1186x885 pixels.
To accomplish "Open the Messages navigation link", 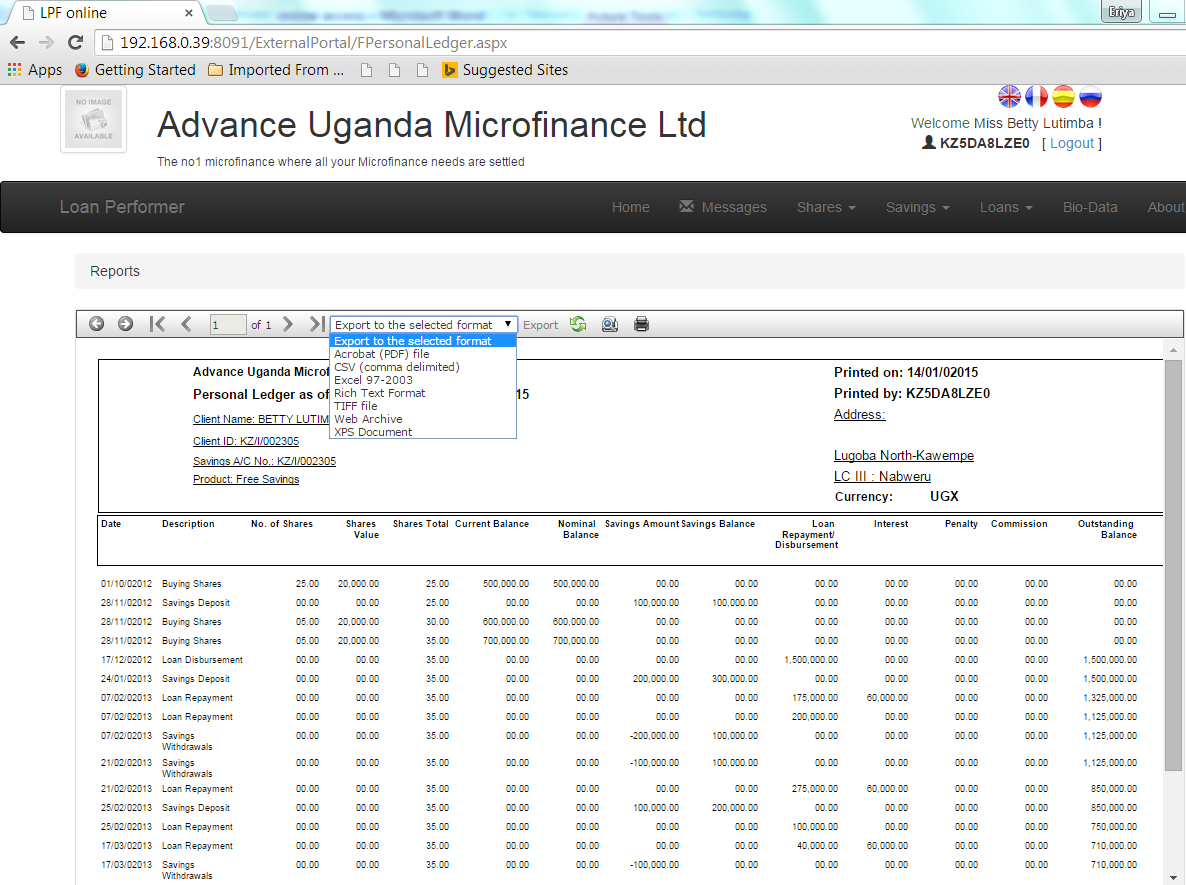I will pyautogui.click(x=723, y=207).
